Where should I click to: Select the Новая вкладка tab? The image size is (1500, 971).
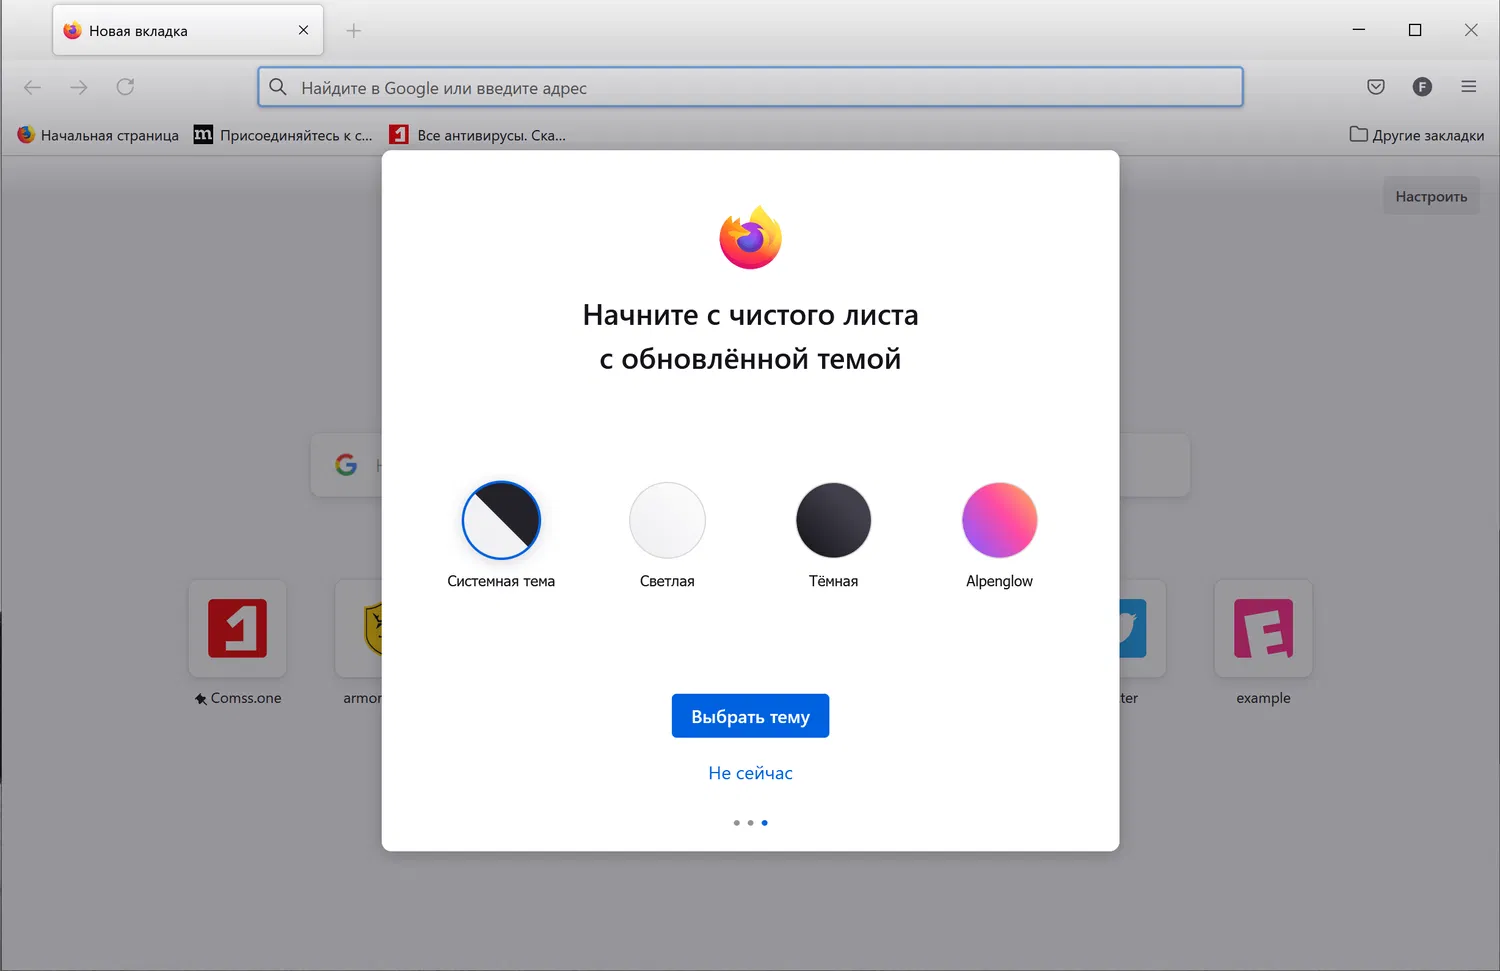188,30
